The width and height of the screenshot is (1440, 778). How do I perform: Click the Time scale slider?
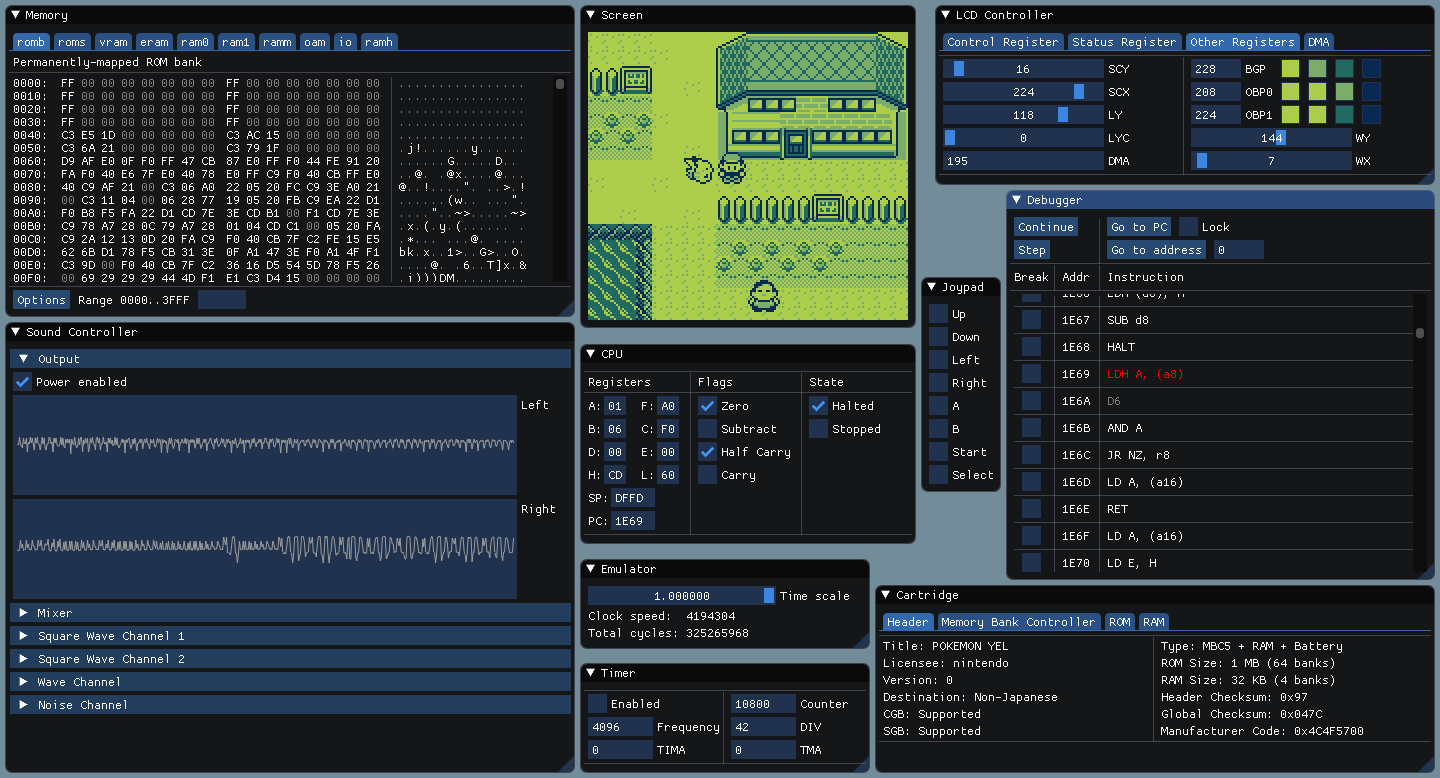(x=682, y=596)
